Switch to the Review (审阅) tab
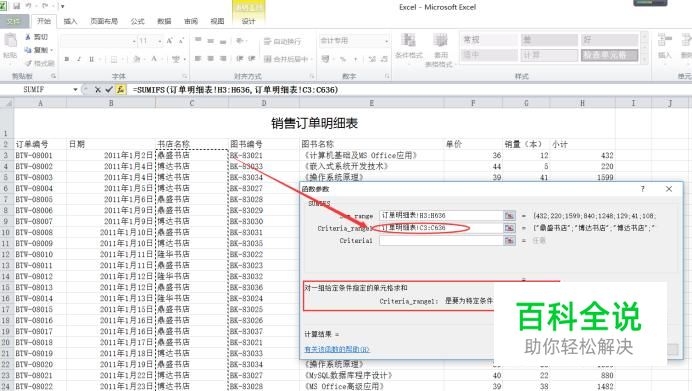Viewport: 692px width, 391px height. tap(191, 21)
